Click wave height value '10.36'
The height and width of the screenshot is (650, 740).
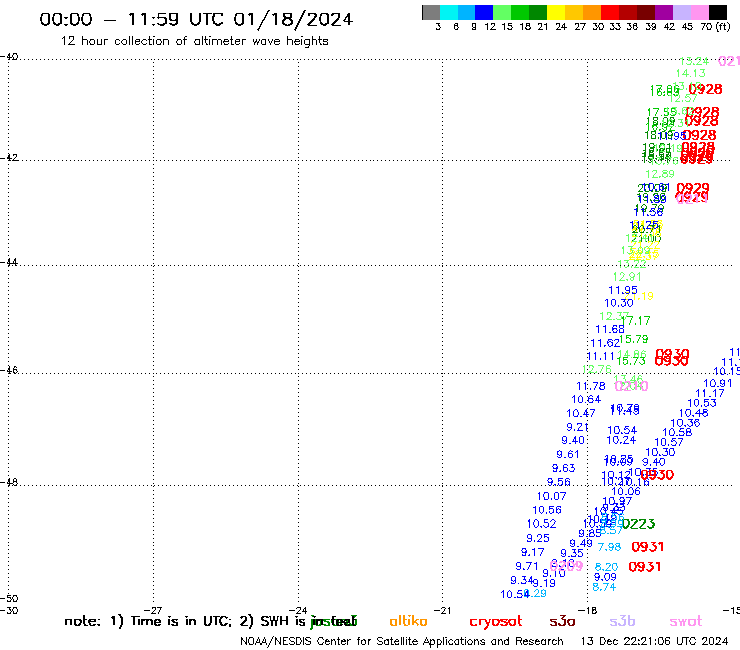click(x=685, y=423)
